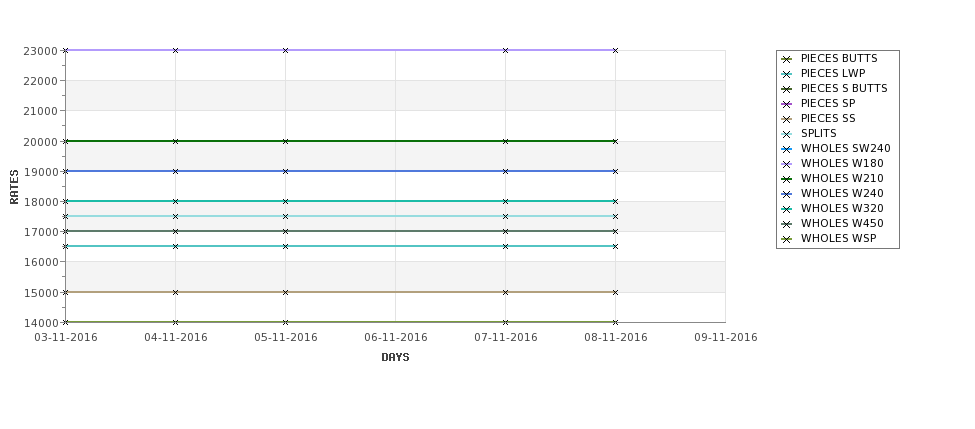975x429 pixels.
Task: Click the 06-11-2016 date axis label
Action: [395, 337]
